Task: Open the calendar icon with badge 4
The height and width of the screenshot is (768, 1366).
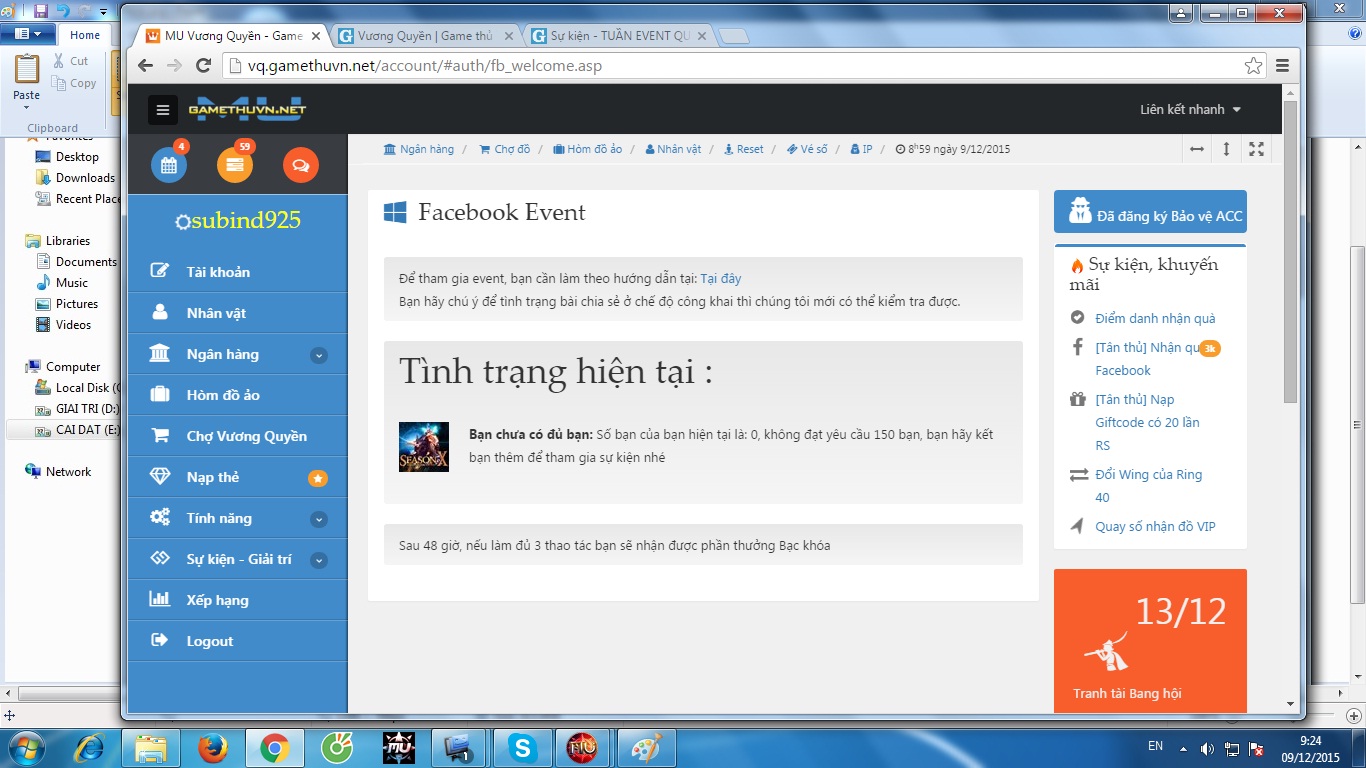Action: tap(169, 165)
